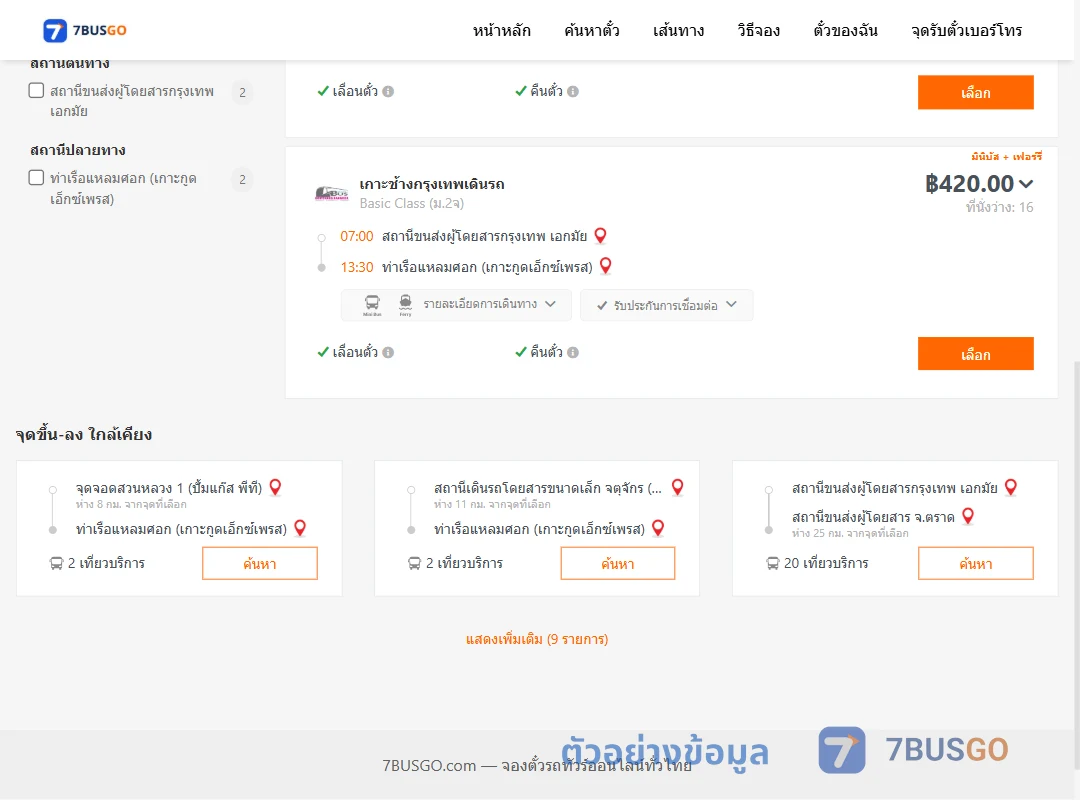Viewport: 1080px width, 800px height.
Task: Click แสดงเพิ่มเติม (9 รายการ) link
Action: click(x=537, y=639)
